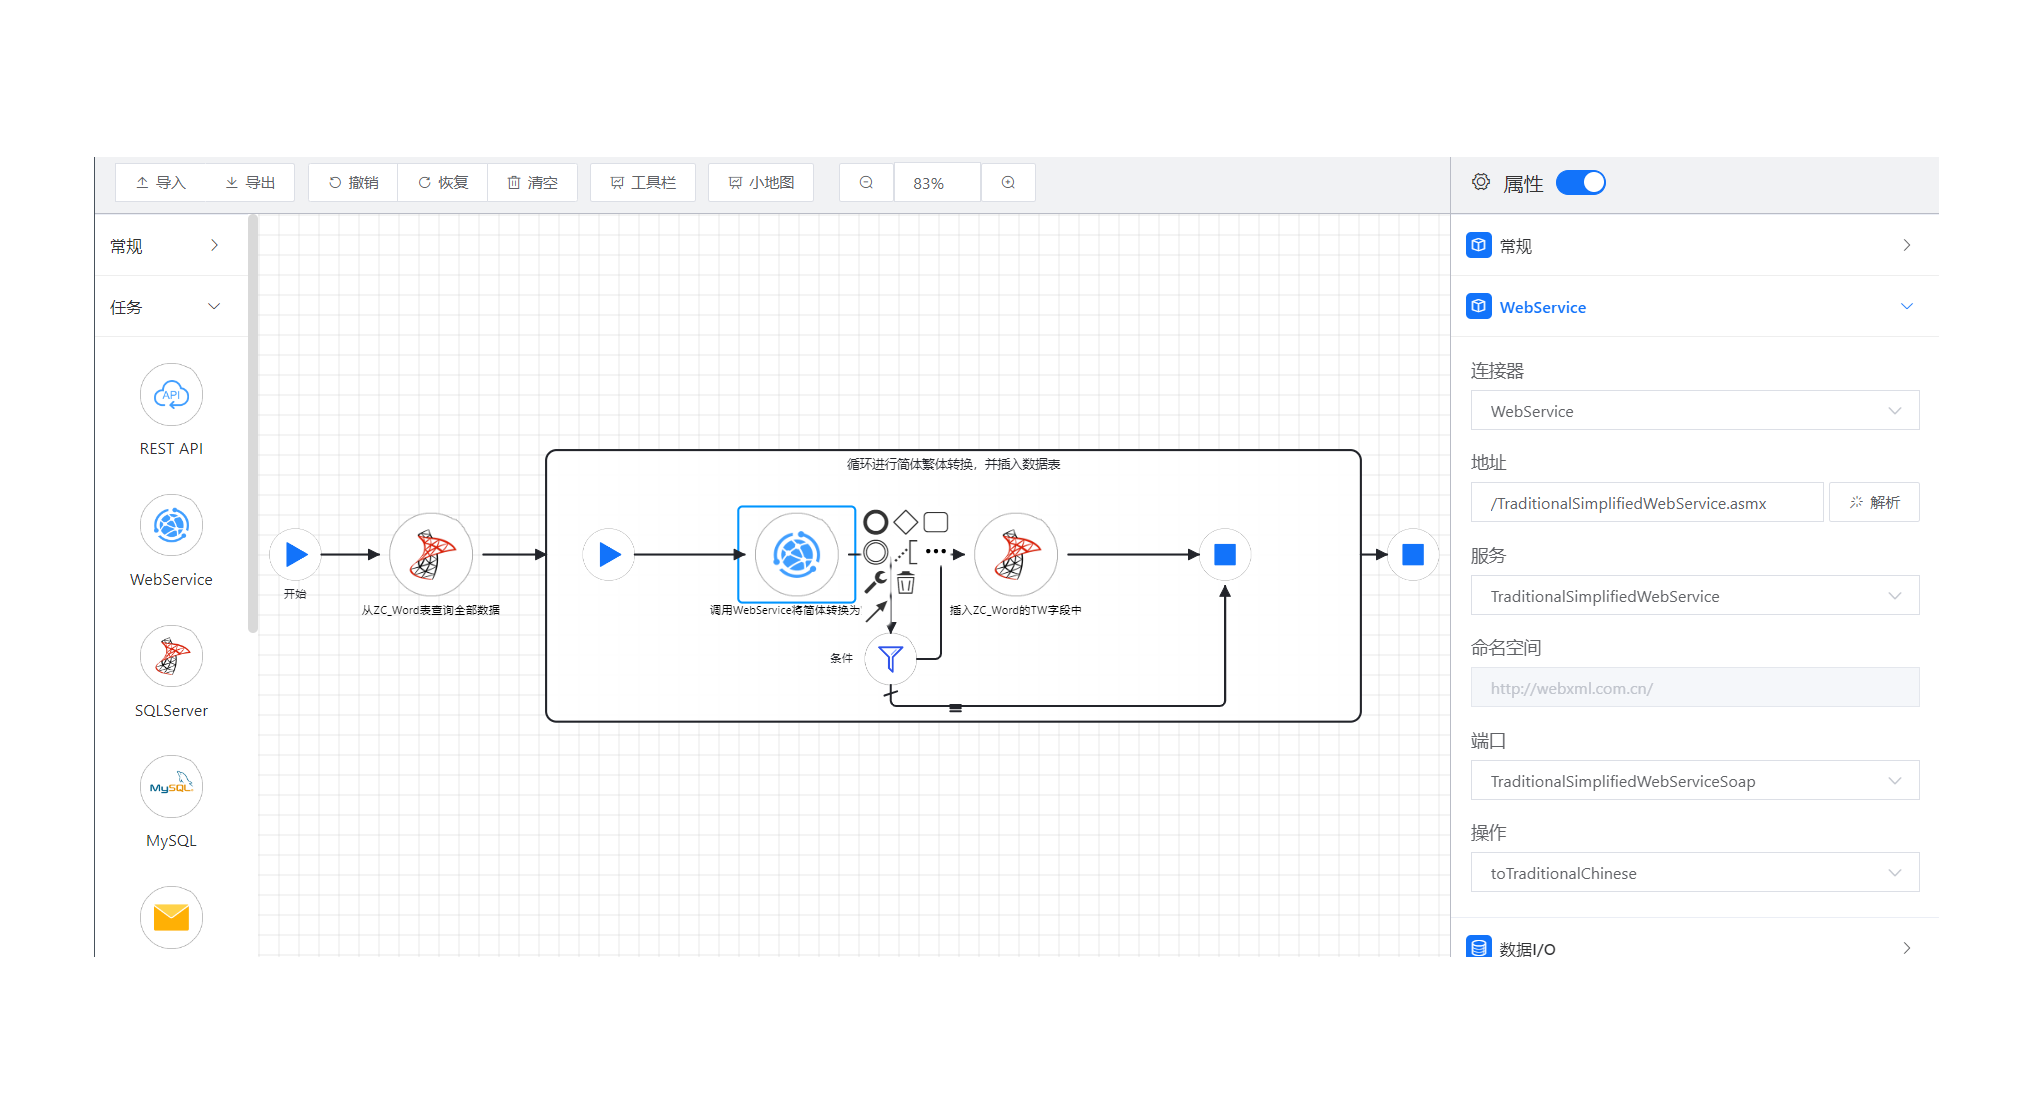
Task: Click the 导入 import button
Action: [161, 183]
